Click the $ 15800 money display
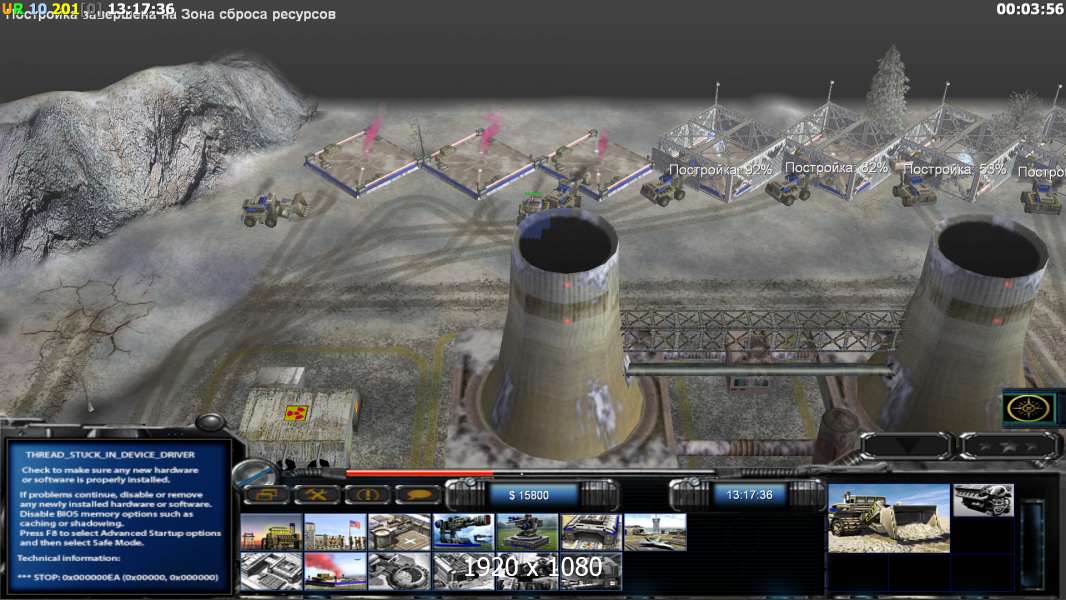The height and width of the screenshot is (600, 1066). pyautogui.click(x=529, y=495)
